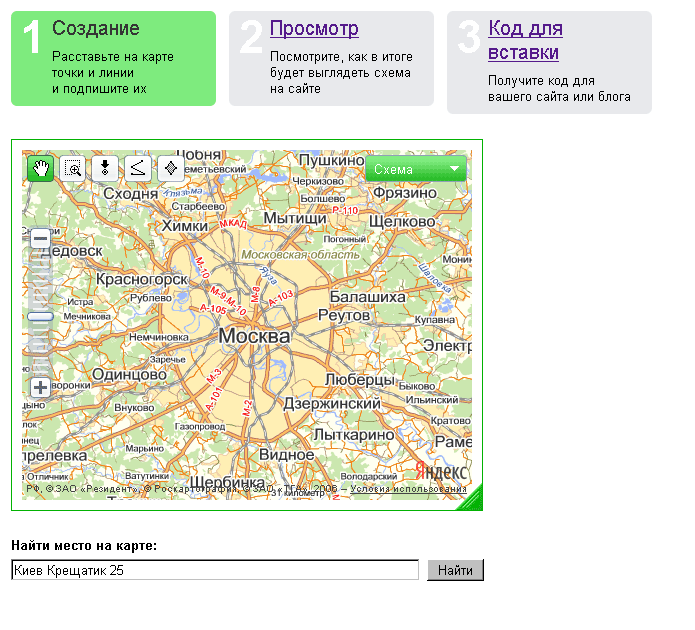Screen dimensions: 695x630
Task: Open the Условия использования link
Action: [x=408, y=489]
